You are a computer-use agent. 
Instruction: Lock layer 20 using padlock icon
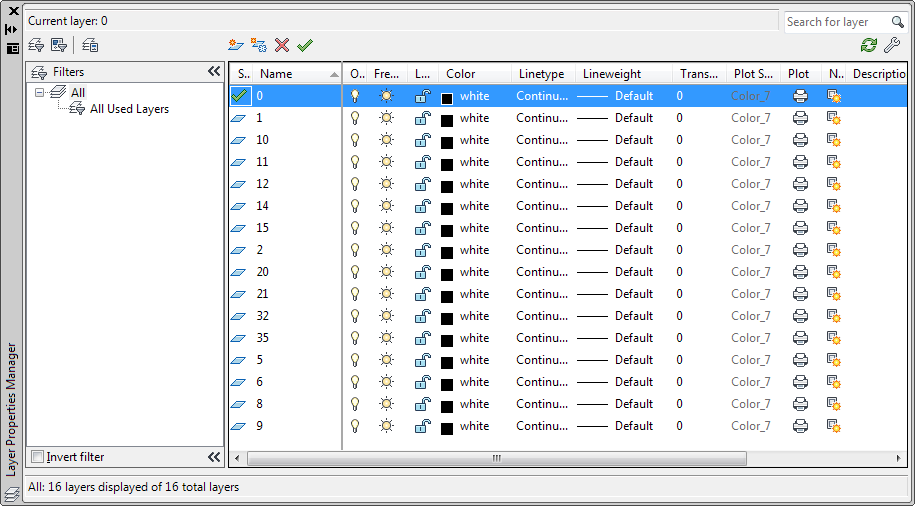423,272
